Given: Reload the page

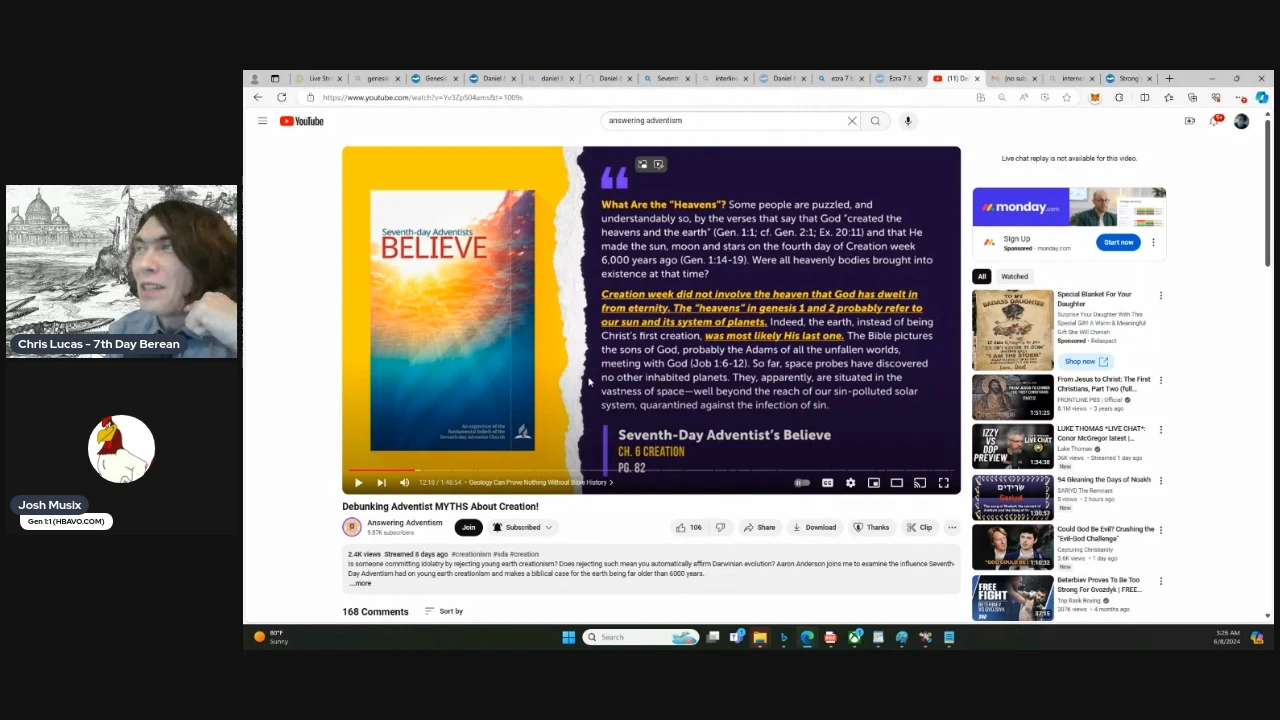Looking at the screenshot, I should click(282, 97).
